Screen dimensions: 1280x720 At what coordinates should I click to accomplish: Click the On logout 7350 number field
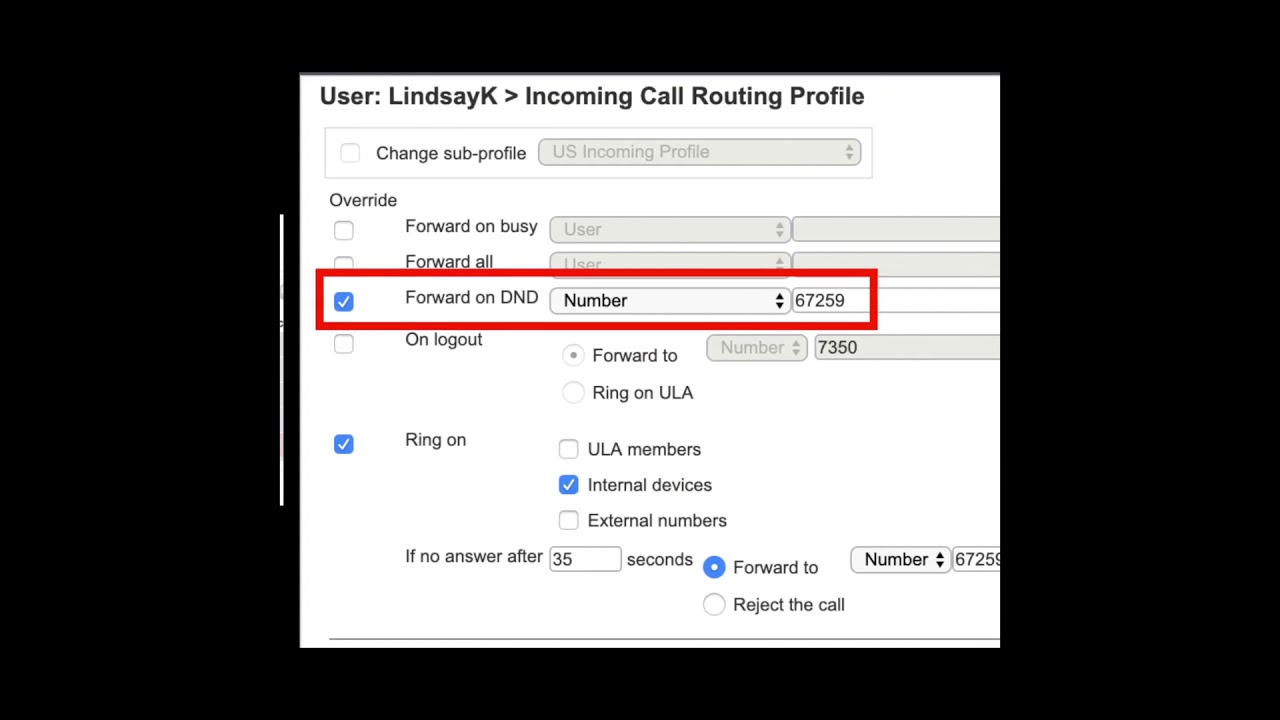pos(905,348)
